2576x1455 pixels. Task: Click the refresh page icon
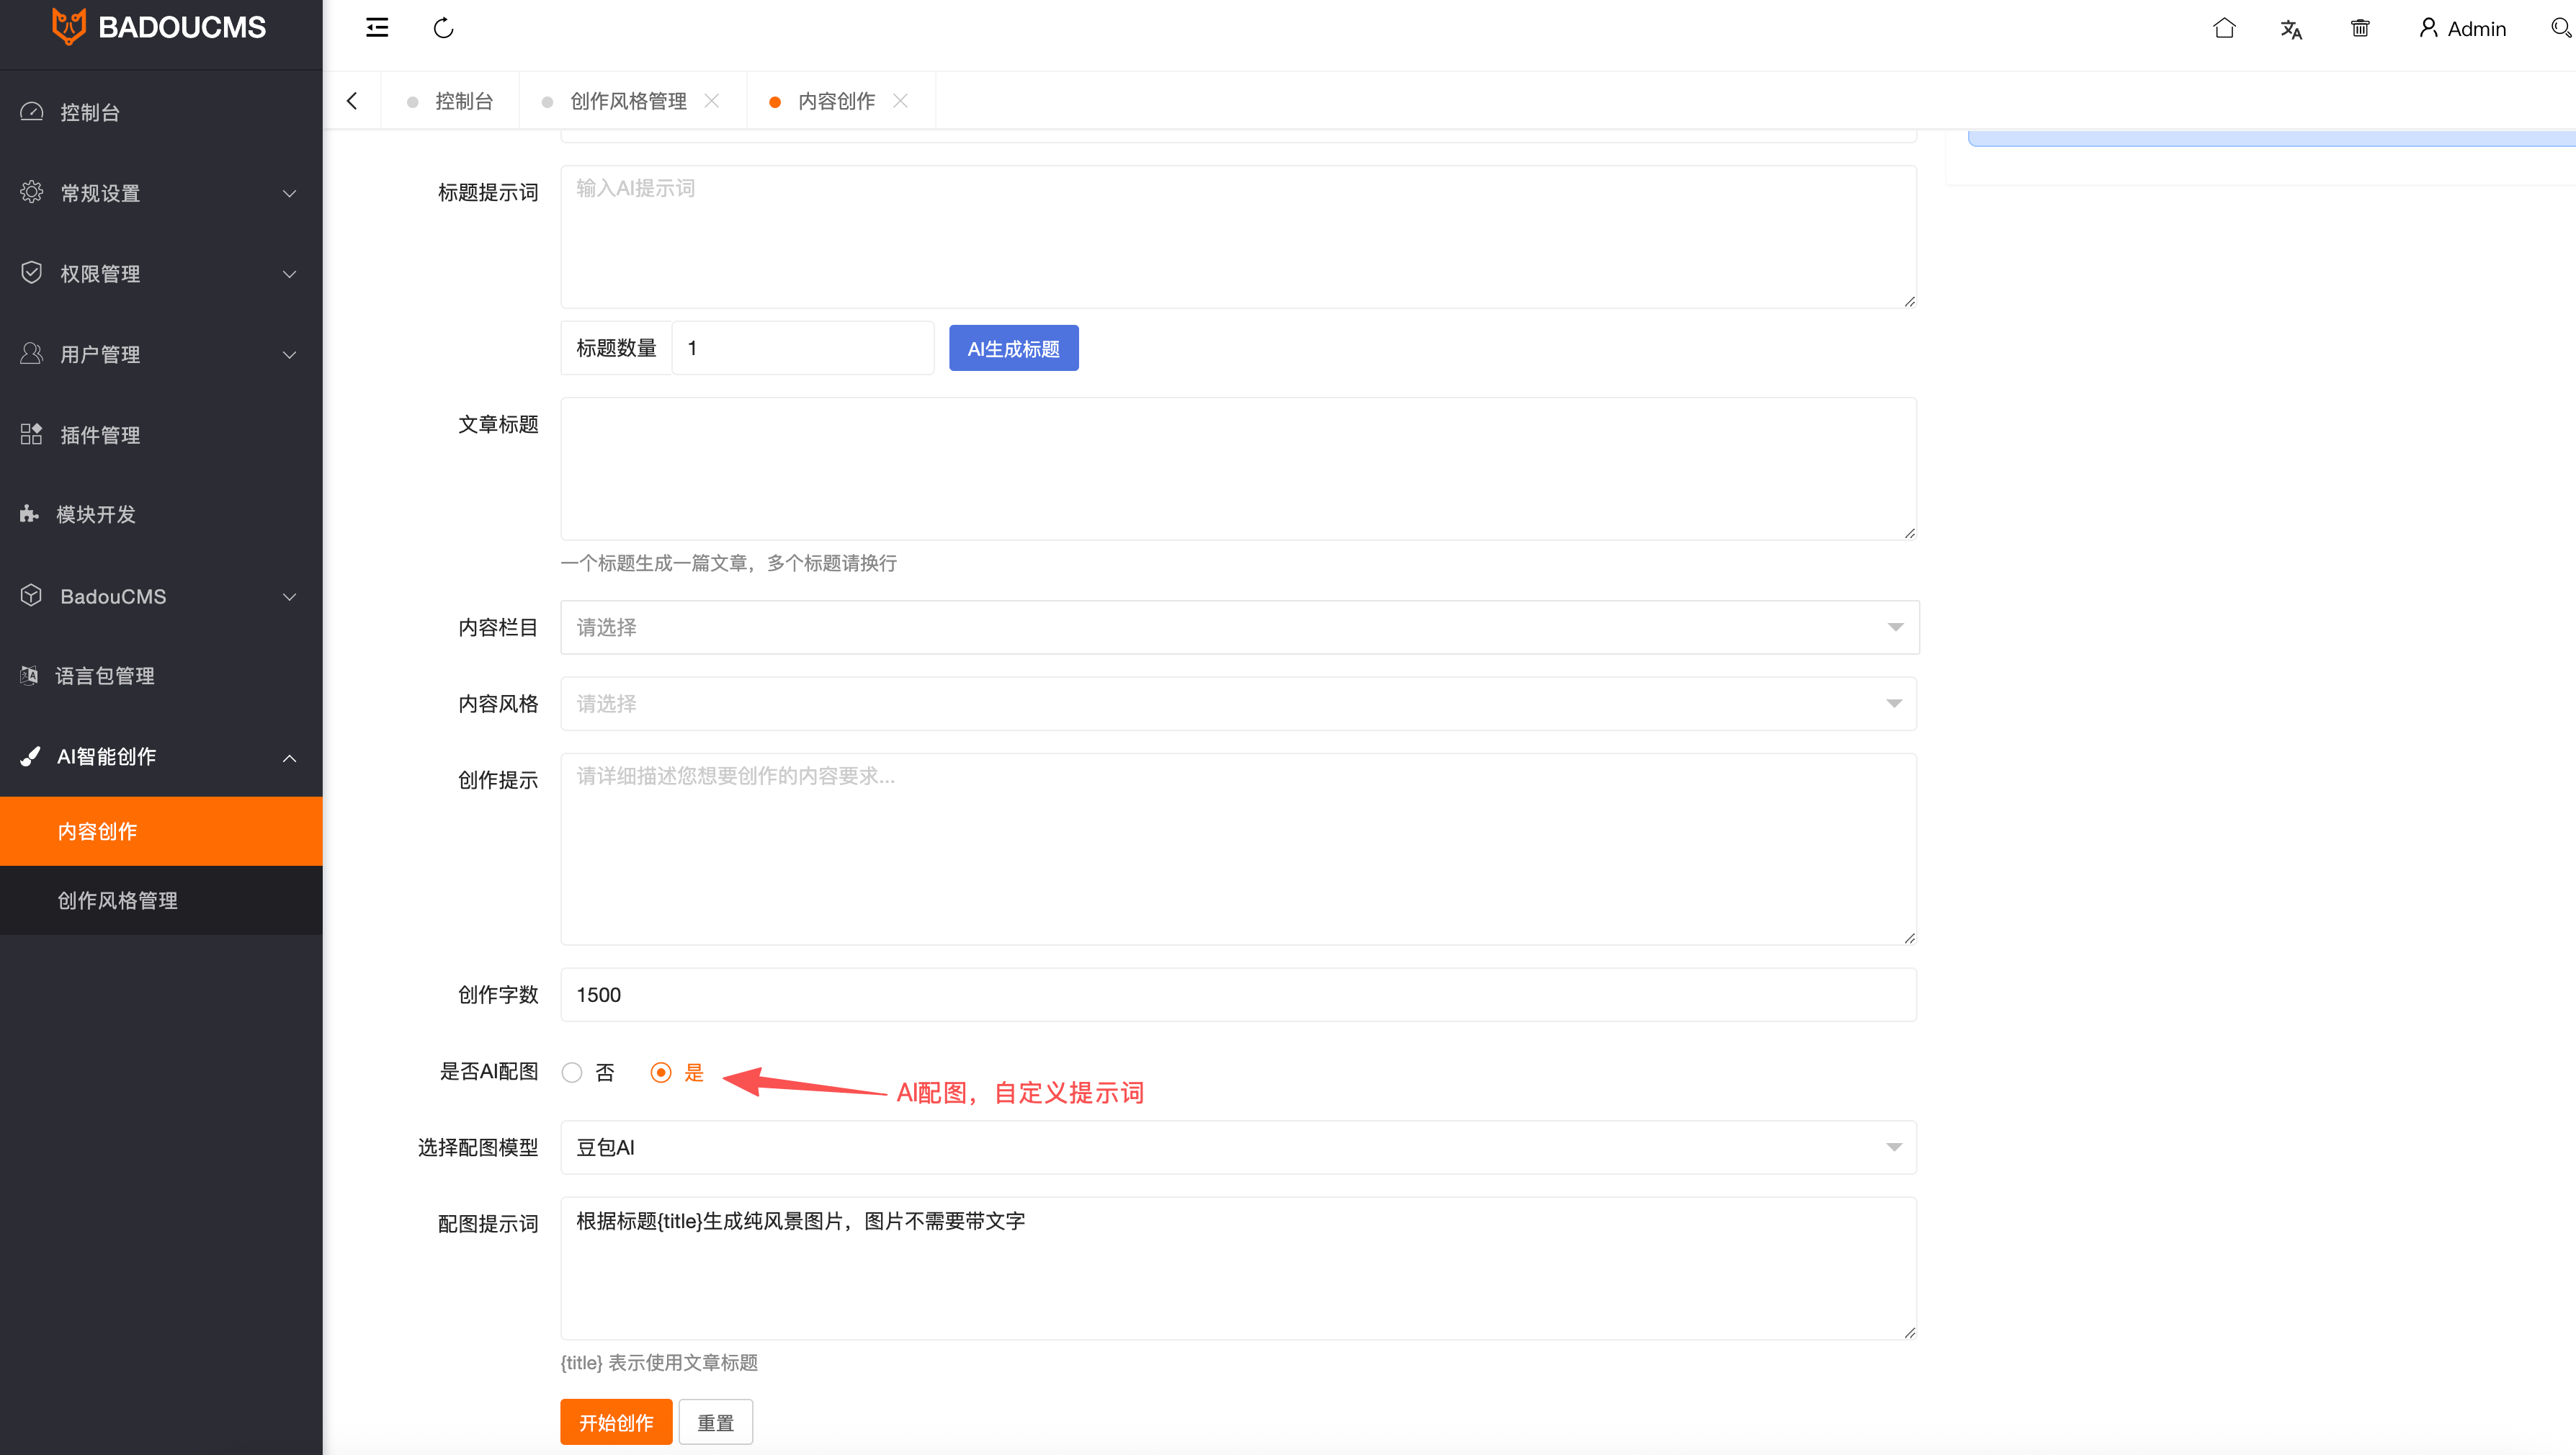(x=444, y=28)
